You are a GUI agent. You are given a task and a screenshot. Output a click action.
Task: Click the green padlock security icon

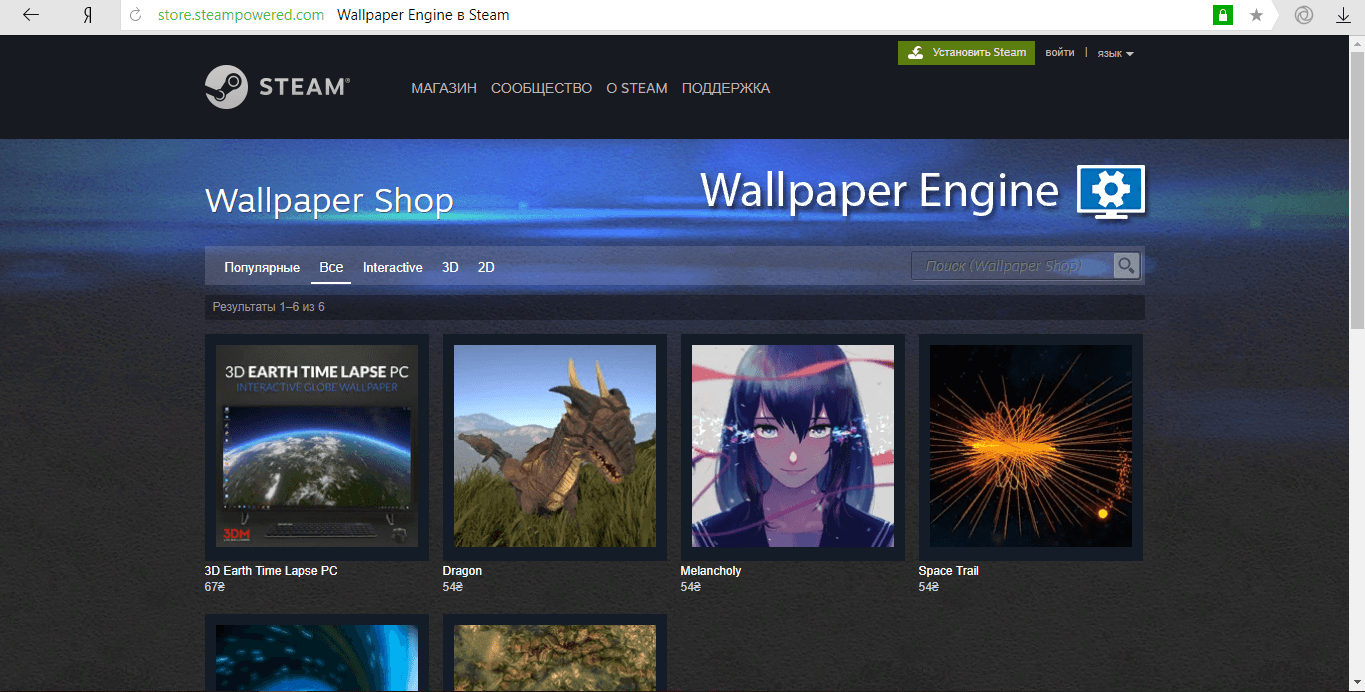[1222, 15]
